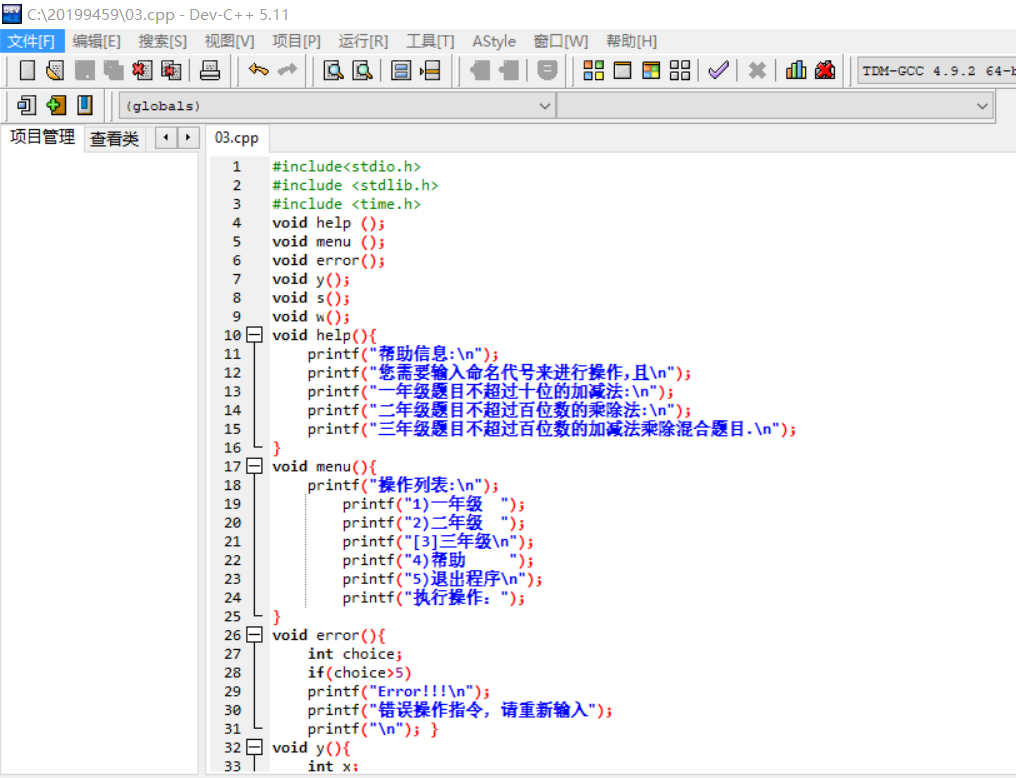Viewport: 1016px width, 778px height.
Task: Open profile analysis bar chart icon
Action: (x=796, y=70)
